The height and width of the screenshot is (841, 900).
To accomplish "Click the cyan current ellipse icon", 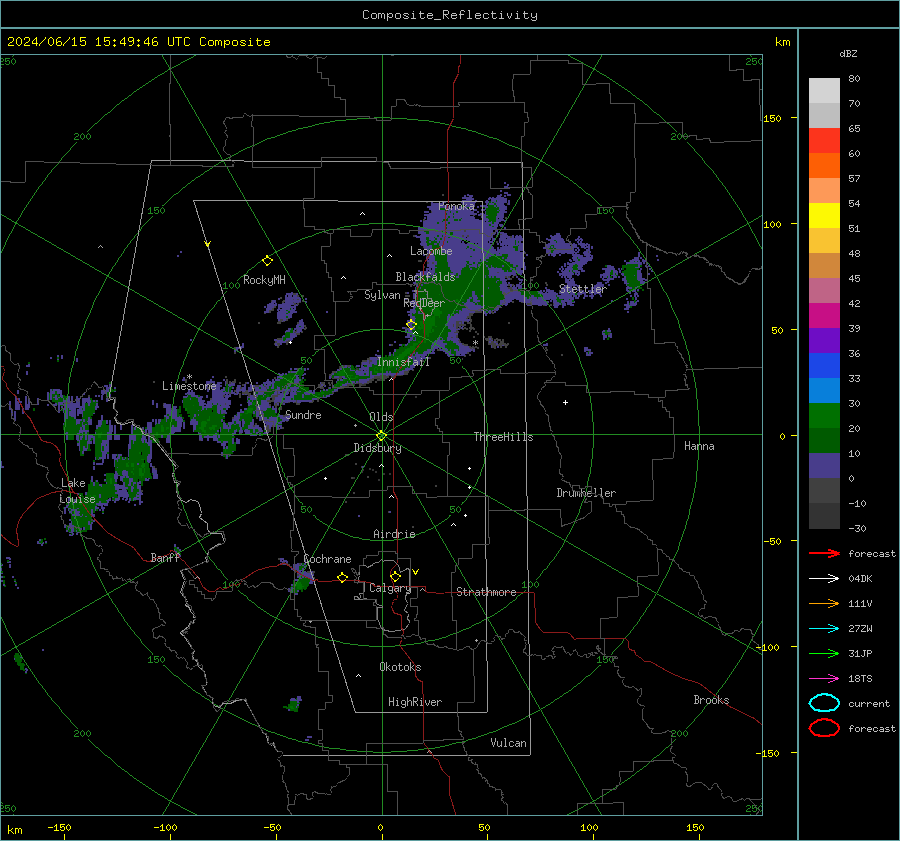I will [x=824, y=703].
